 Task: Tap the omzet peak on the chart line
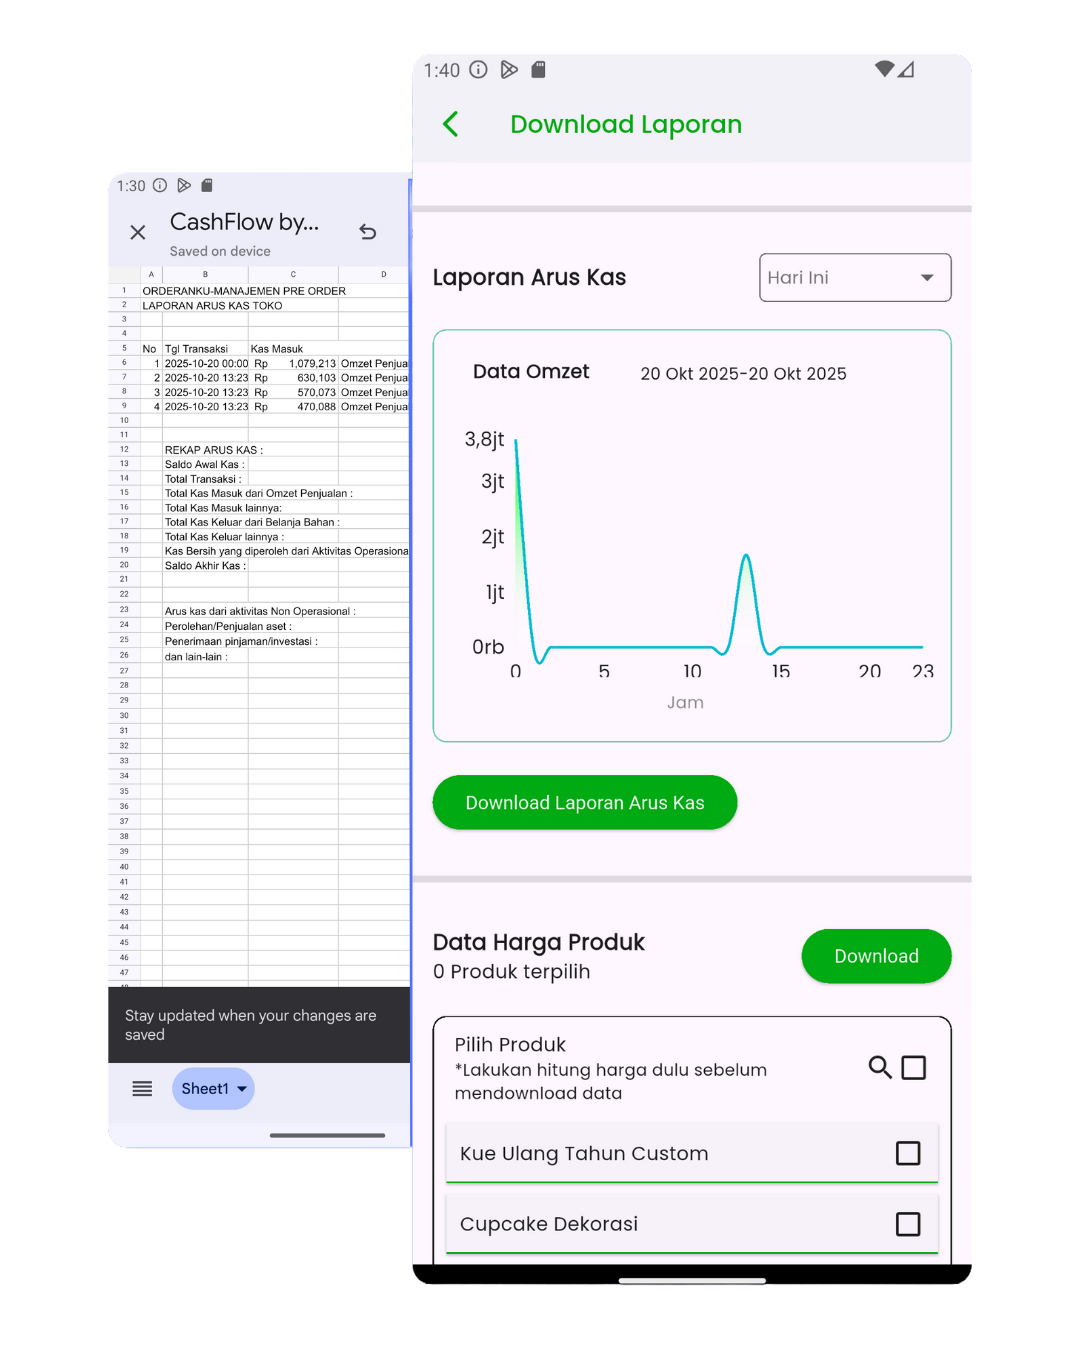pos(746,556)
